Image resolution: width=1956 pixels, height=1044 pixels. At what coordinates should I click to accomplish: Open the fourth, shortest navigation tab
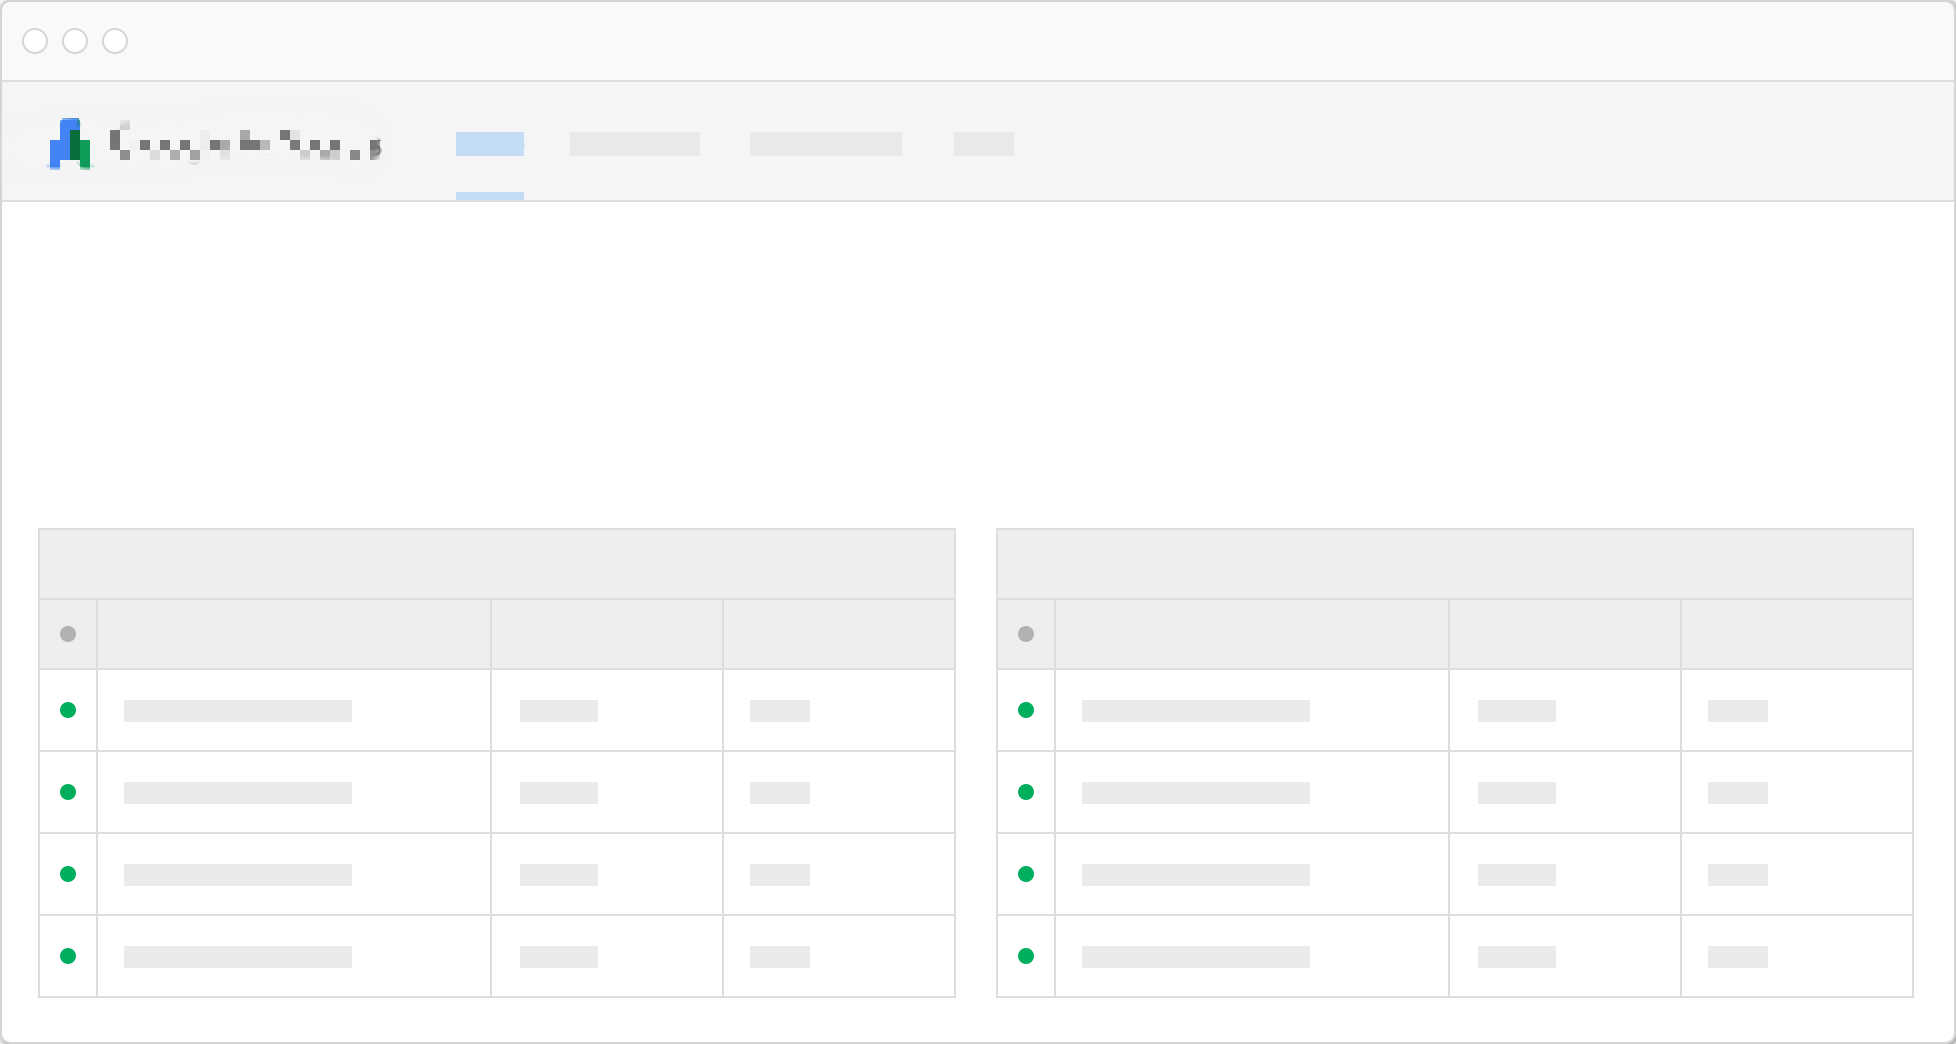(983, 144)
